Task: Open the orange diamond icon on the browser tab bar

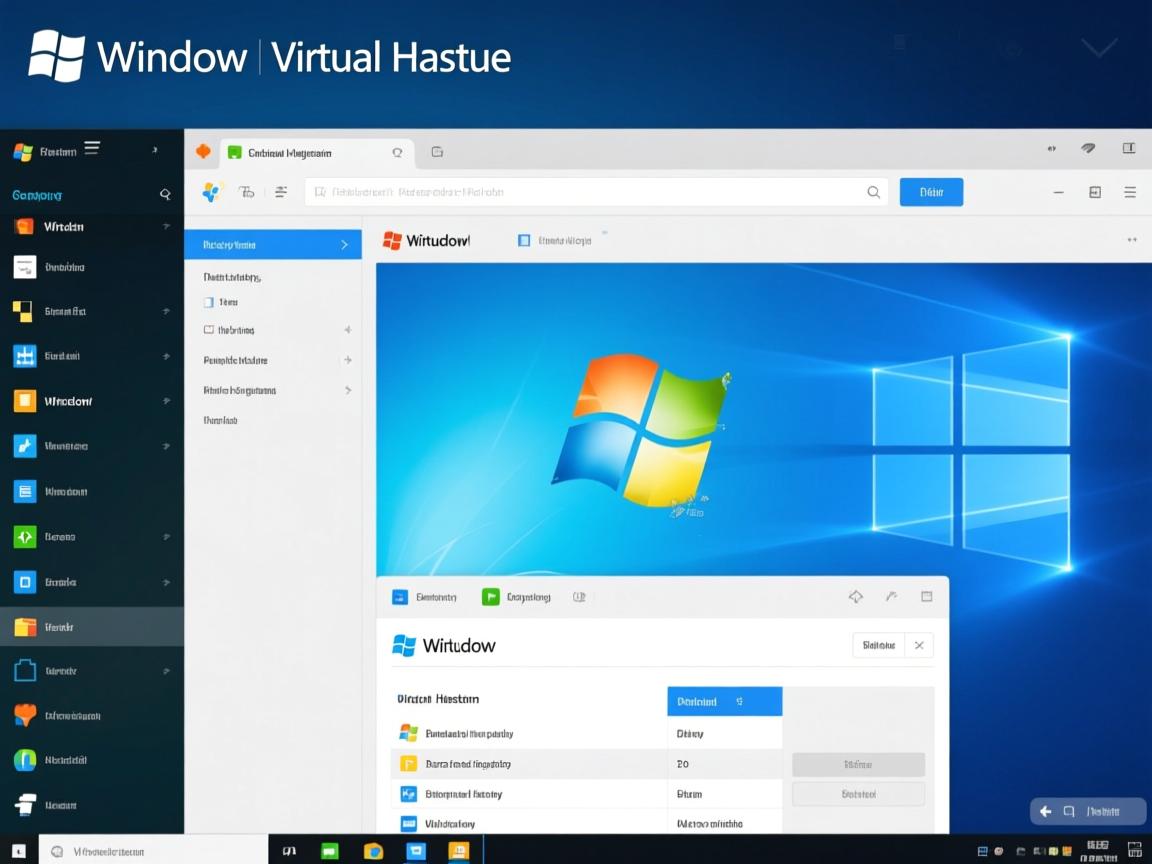Action: click(x=201, y=151)
